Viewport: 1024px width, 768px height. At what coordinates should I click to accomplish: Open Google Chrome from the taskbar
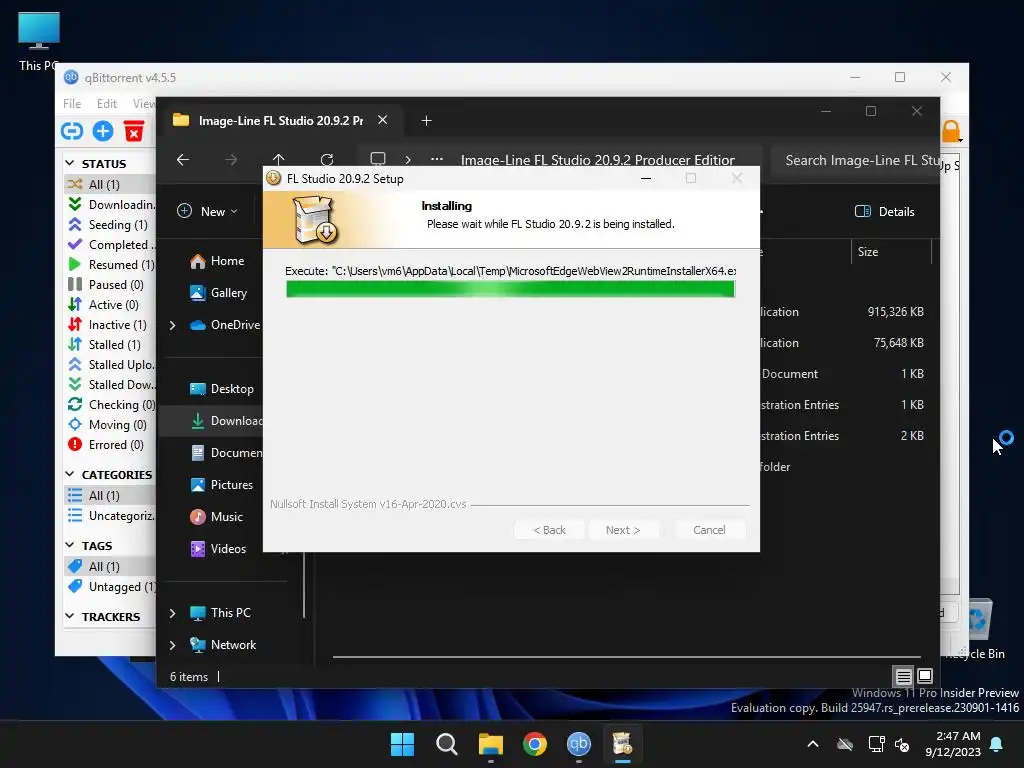tap(535, 744)
